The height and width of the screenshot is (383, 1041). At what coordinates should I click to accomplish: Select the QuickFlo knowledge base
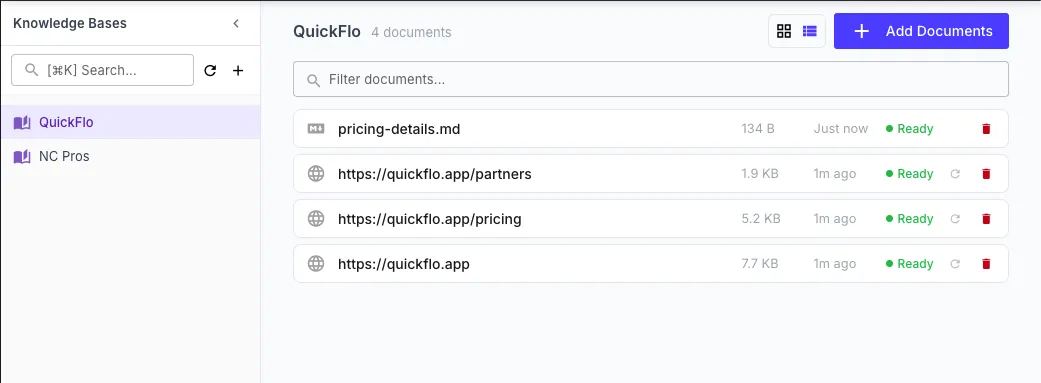pos(130,122)
